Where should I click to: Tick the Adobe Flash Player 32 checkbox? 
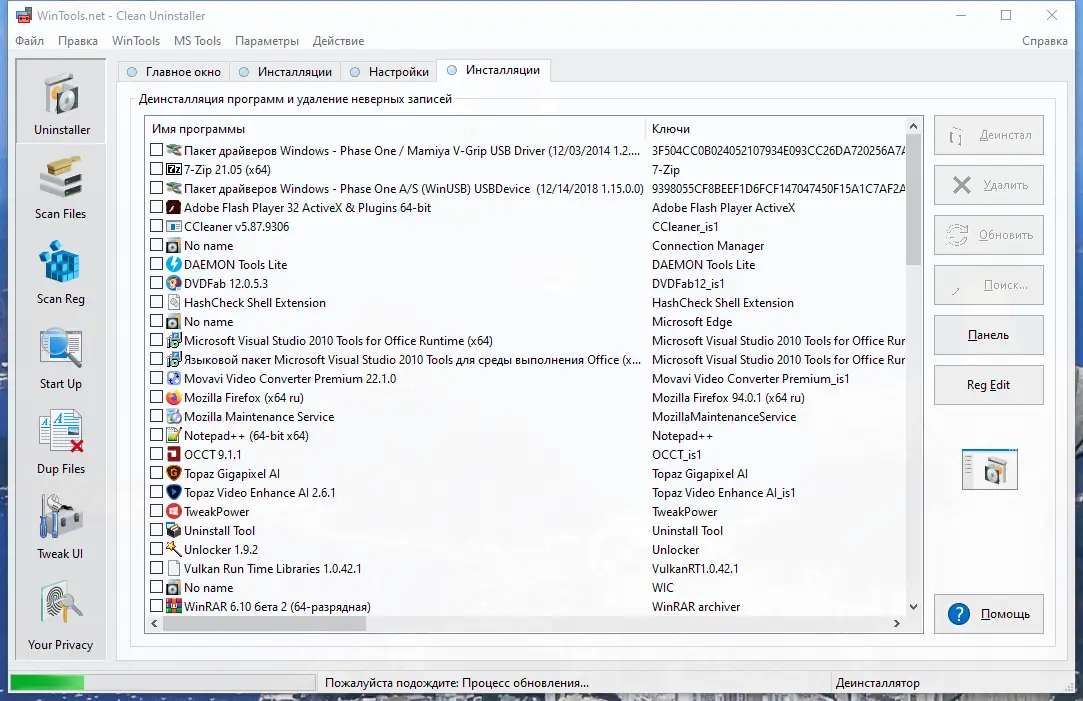pos(156,207)
